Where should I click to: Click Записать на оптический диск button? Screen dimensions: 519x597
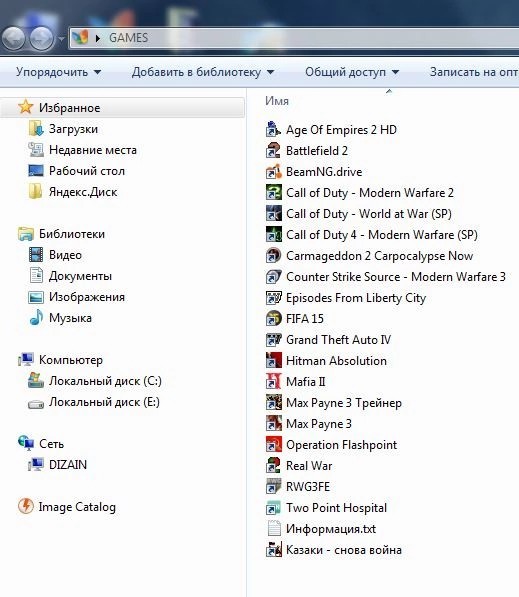[474, 72]
